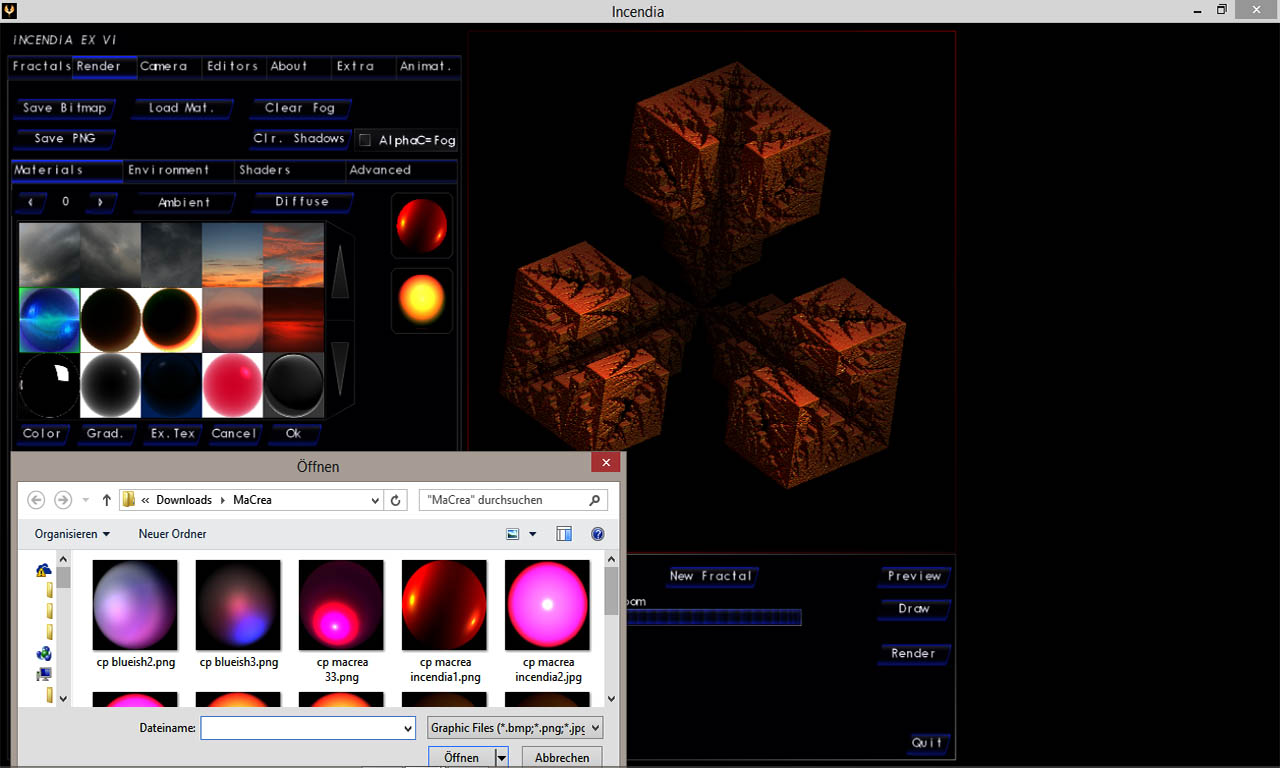Click the red sphere ambient preview
Screen dimensions: 1280x768
[421, 225]
